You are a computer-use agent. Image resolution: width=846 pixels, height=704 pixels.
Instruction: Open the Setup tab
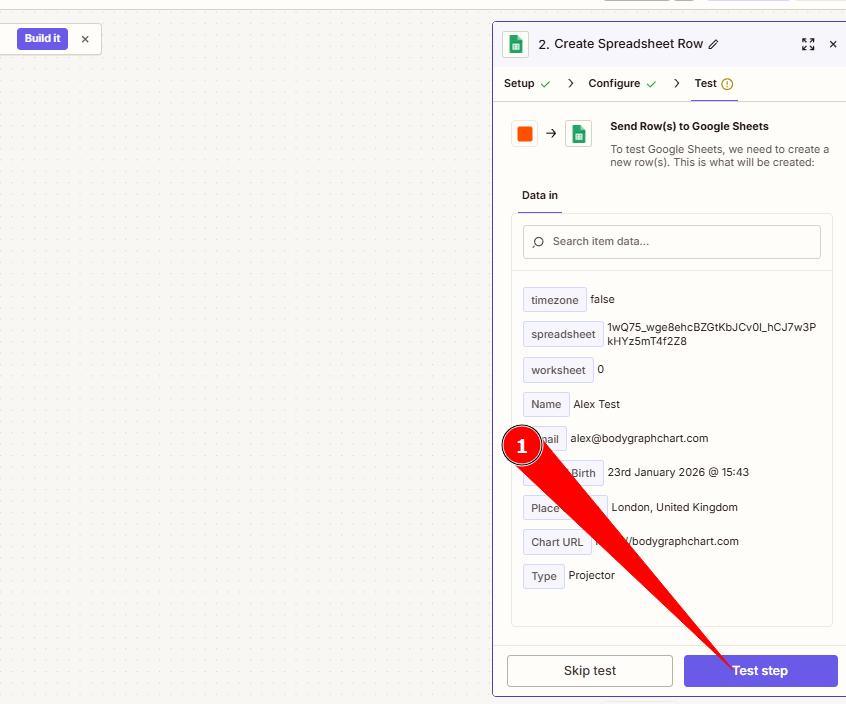519,84
